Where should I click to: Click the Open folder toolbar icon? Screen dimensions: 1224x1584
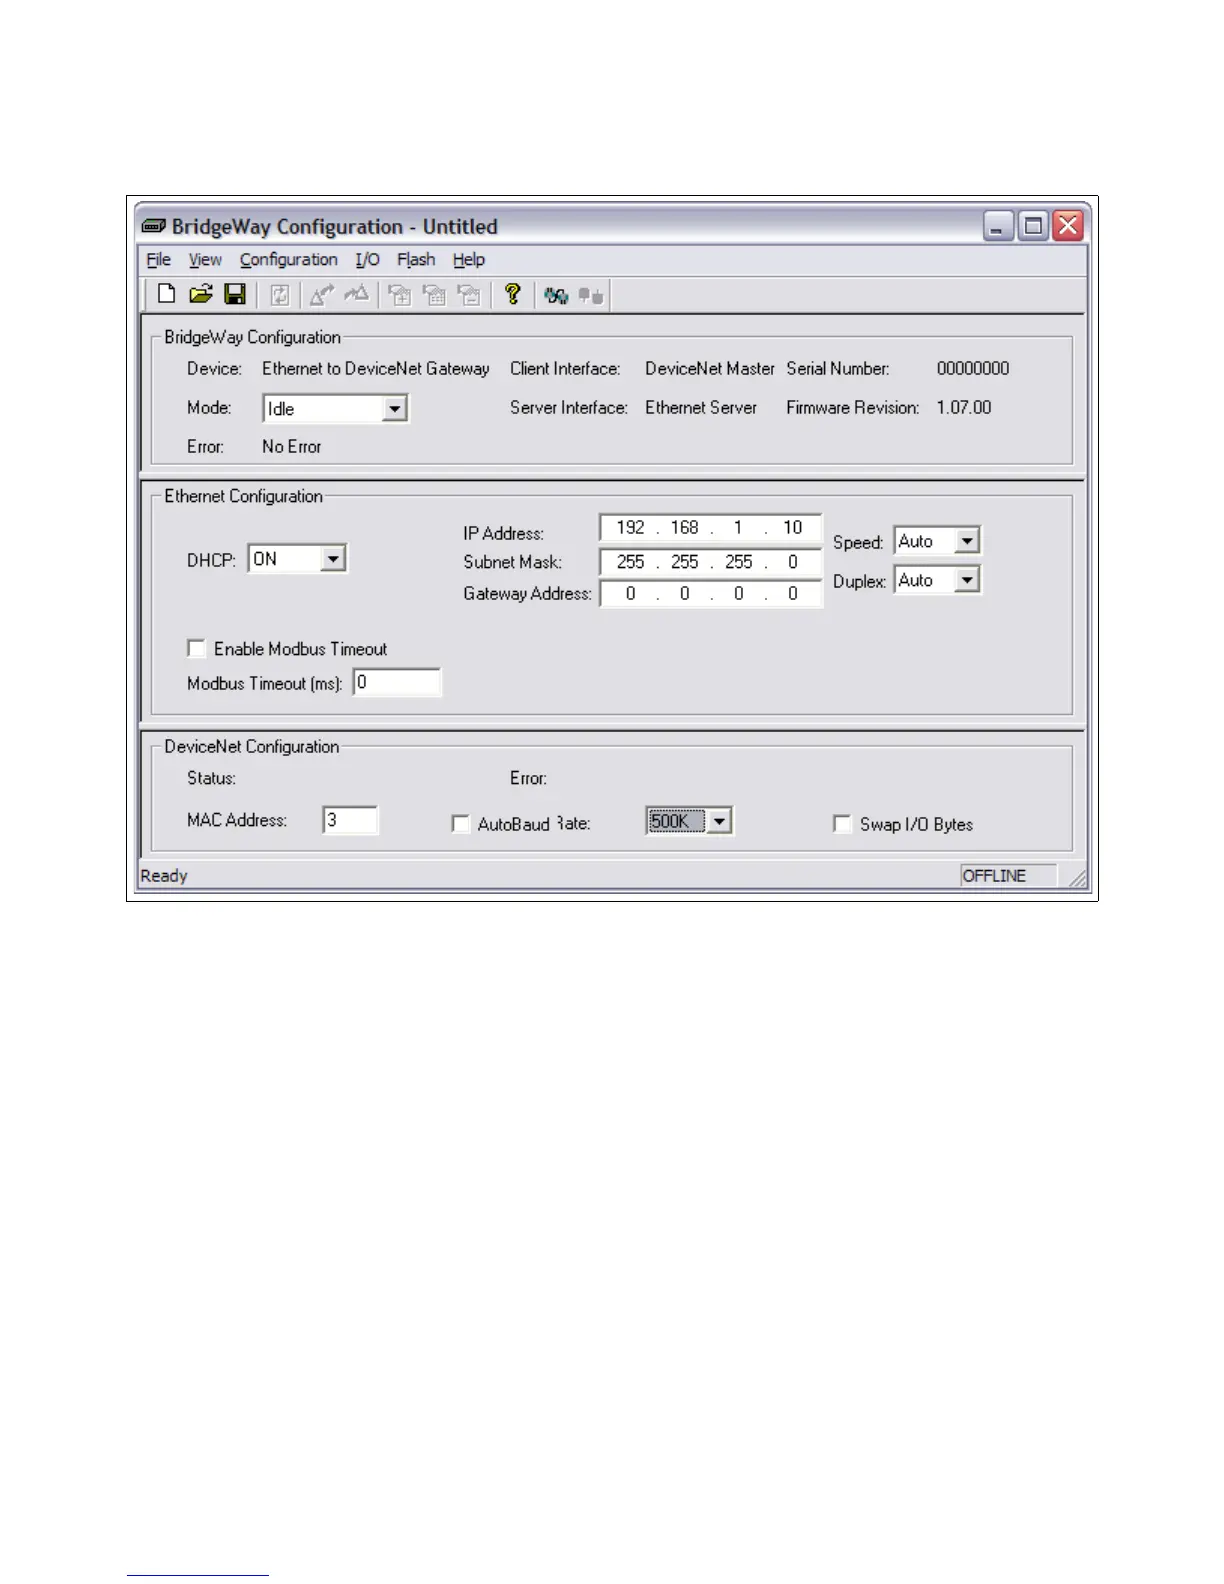[x=201, y=294]
